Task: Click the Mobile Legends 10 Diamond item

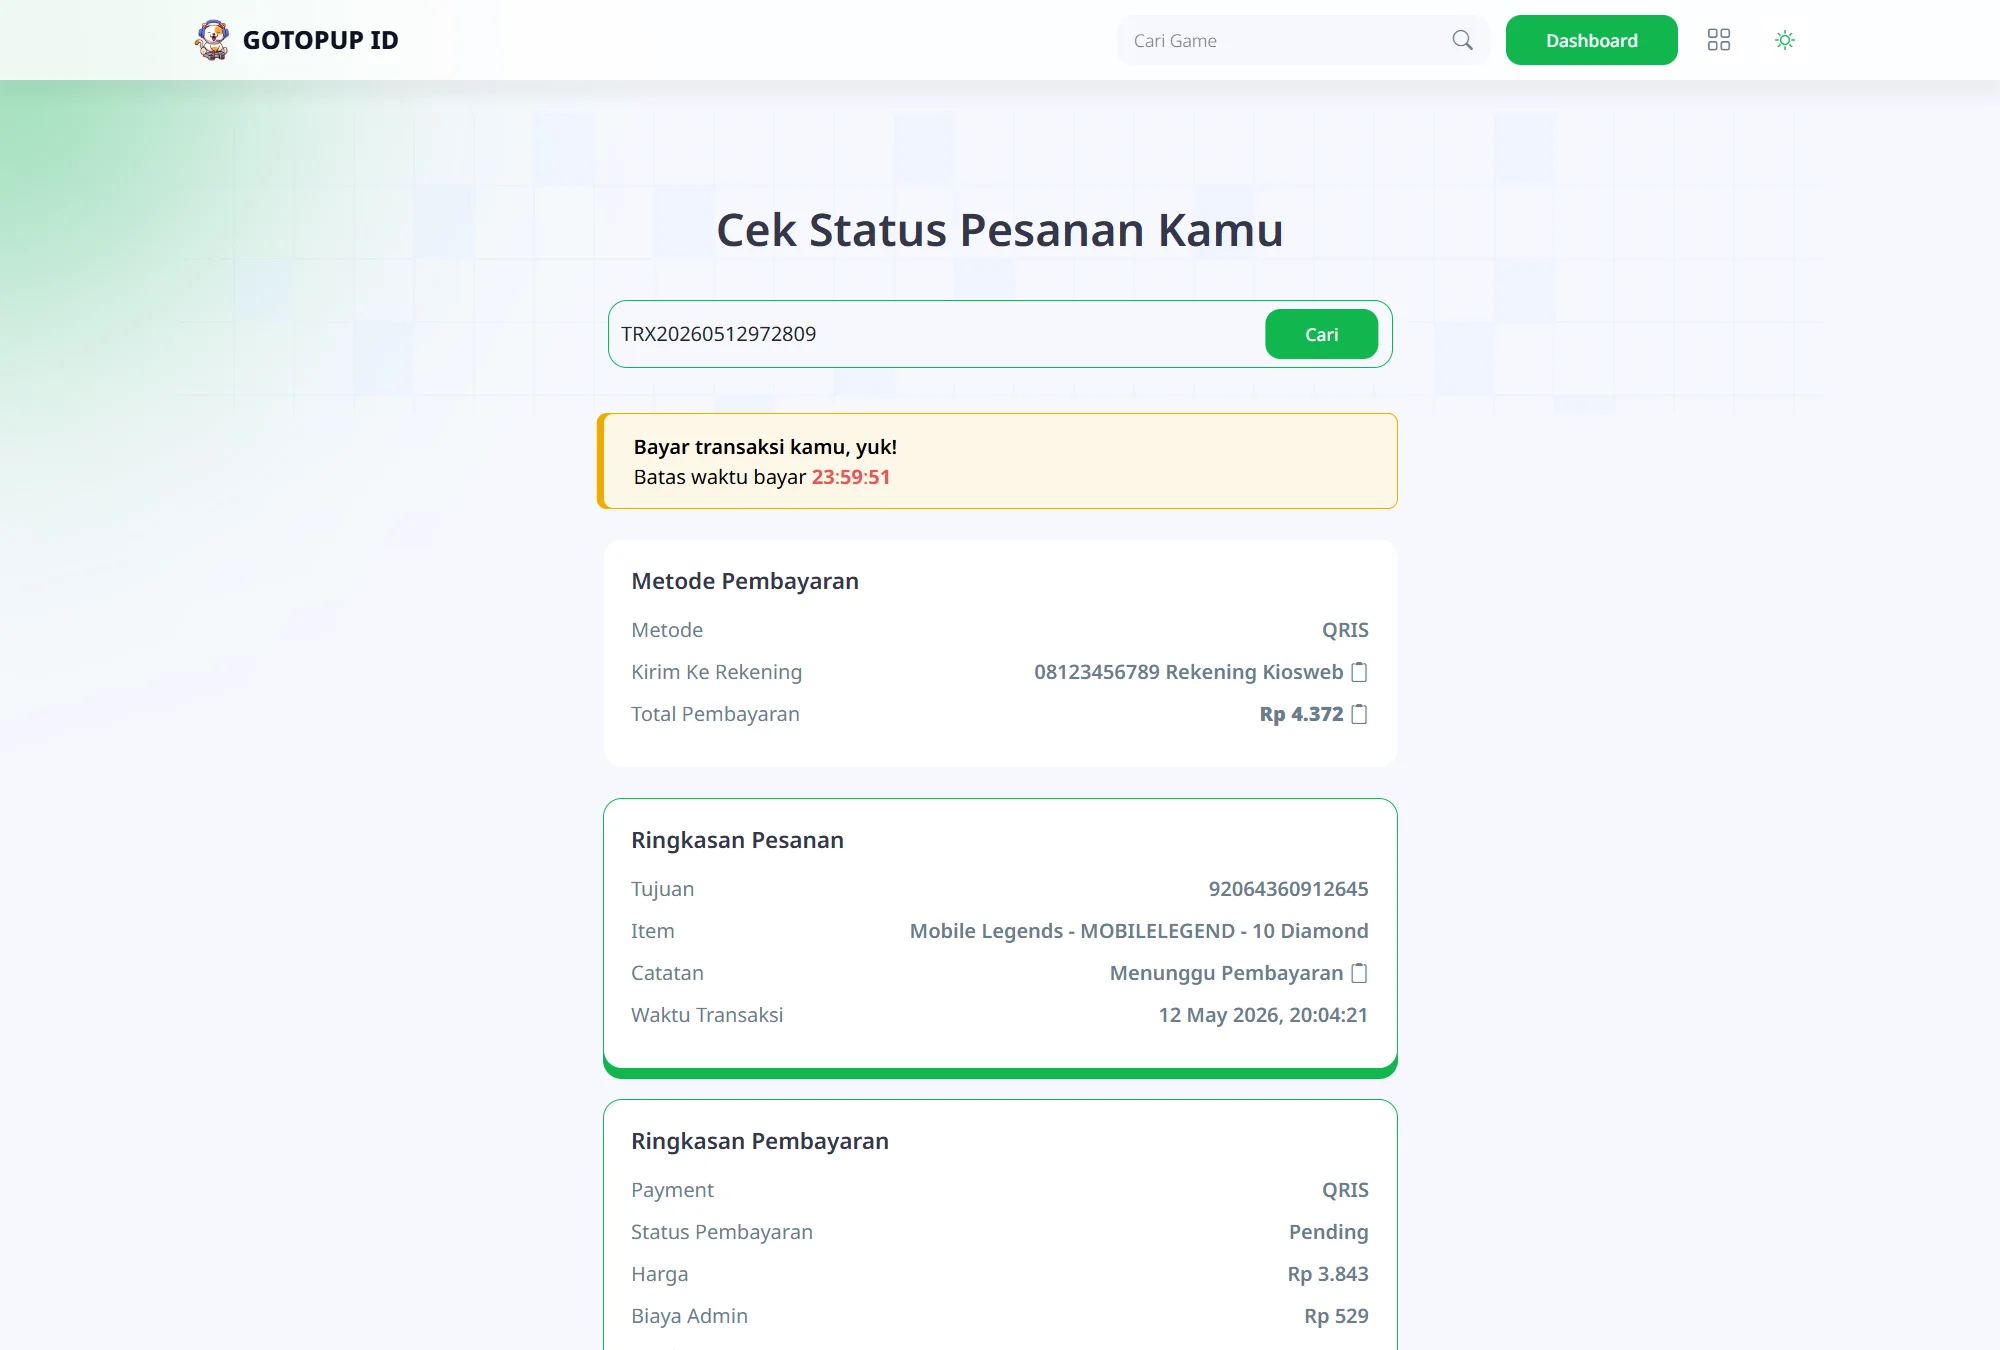Action: (1139, 931)
